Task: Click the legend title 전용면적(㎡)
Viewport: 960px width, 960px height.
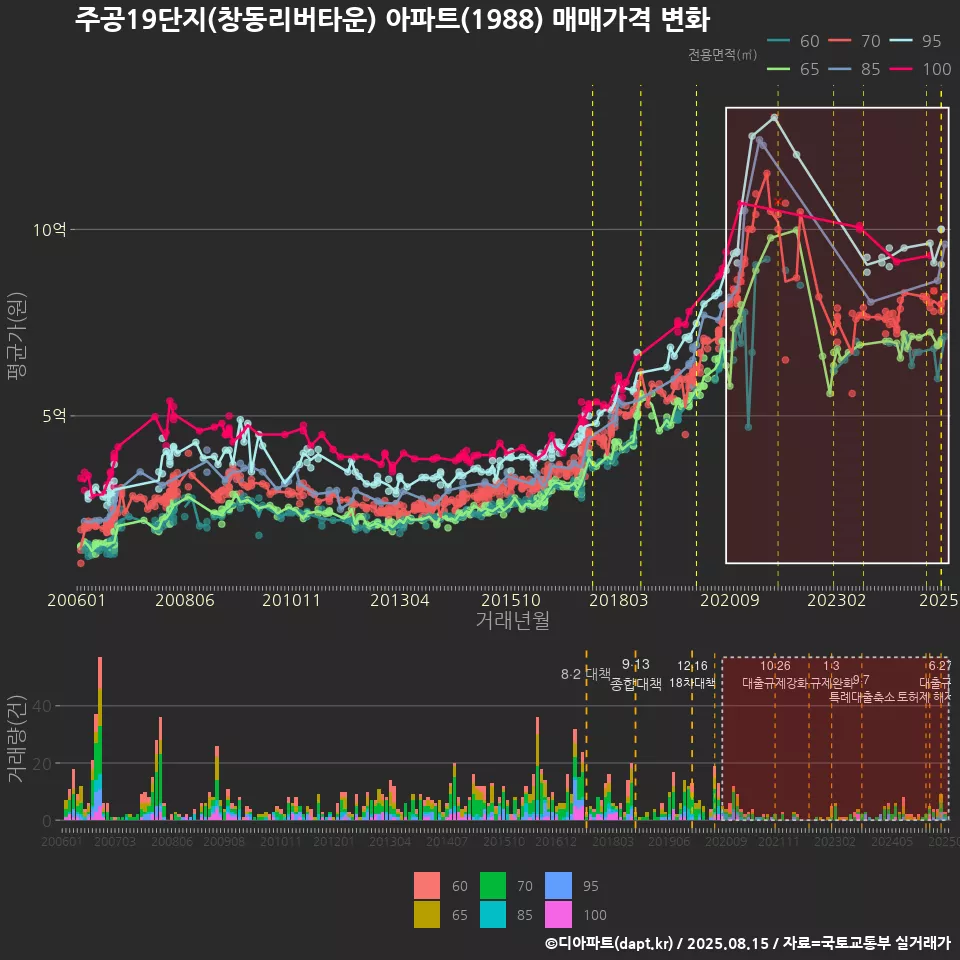Action: 722,54
